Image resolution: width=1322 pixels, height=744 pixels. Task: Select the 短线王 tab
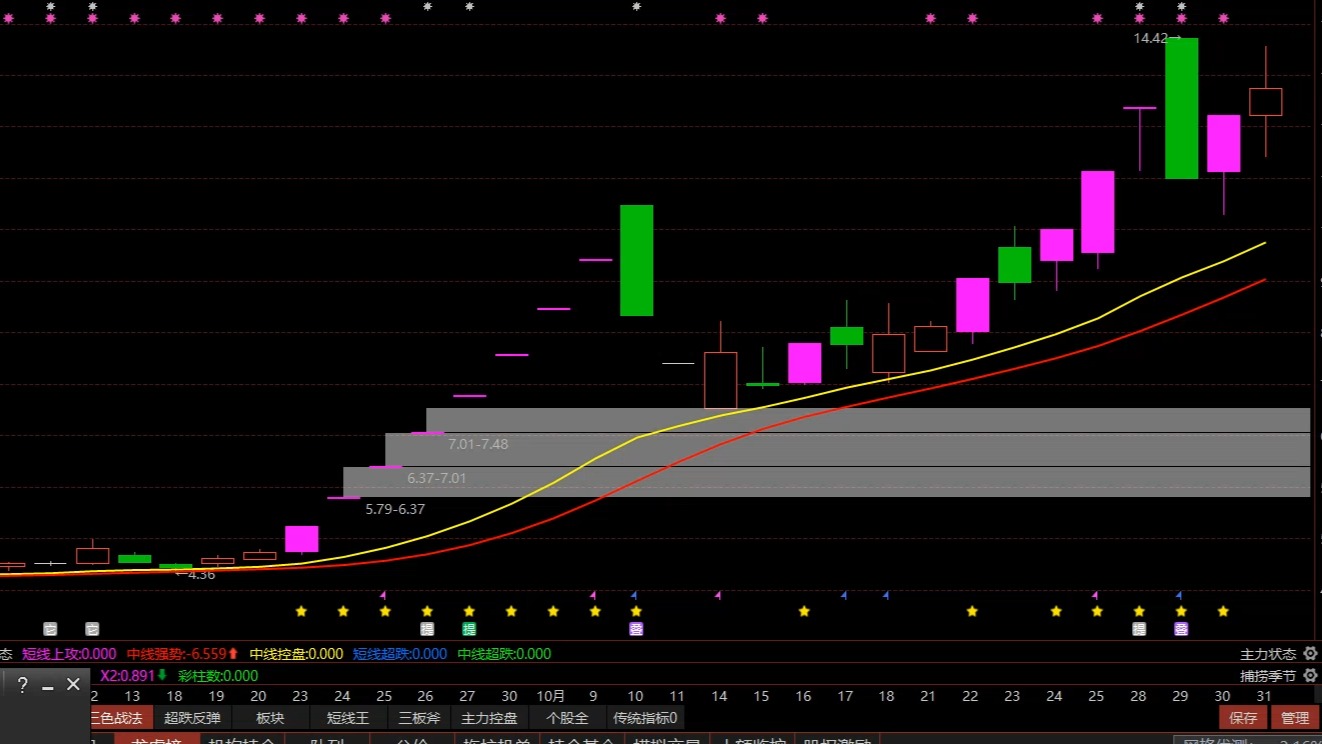[x=348, y=718]
